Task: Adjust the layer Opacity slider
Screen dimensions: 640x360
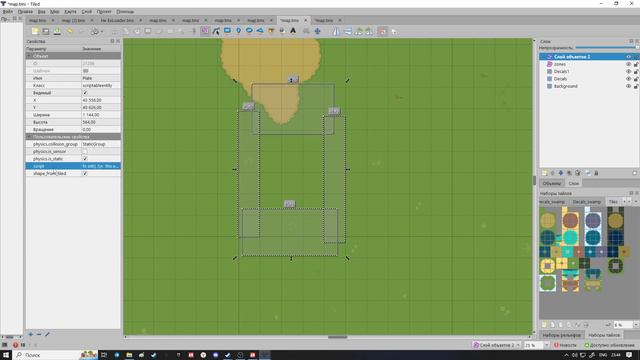Action: 607,48
